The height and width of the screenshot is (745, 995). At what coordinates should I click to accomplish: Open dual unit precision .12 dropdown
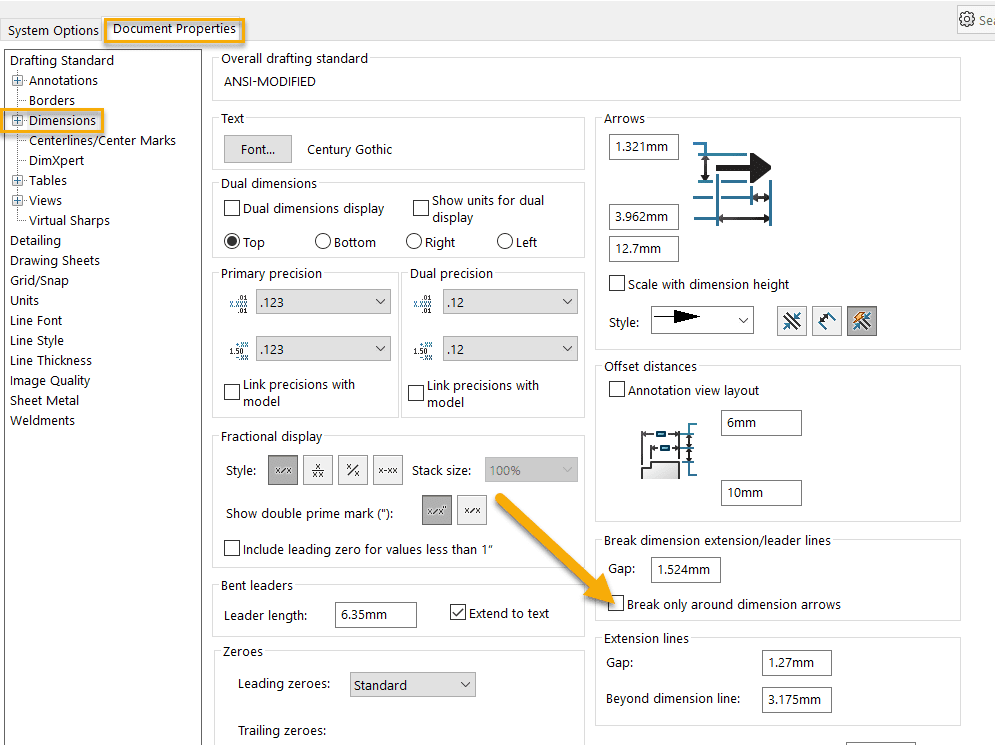510,302
